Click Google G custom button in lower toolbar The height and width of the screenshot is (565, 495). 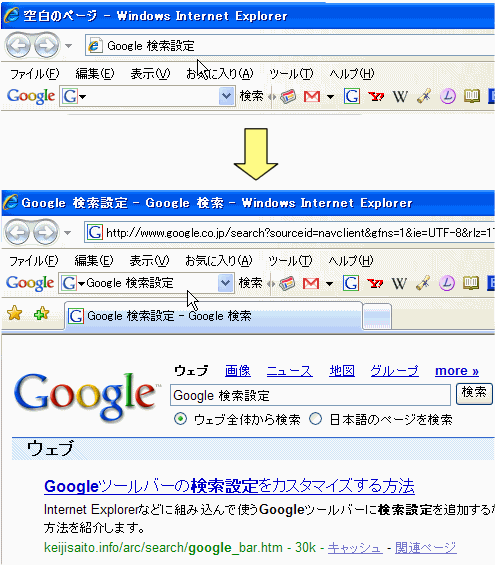point(351,283)
